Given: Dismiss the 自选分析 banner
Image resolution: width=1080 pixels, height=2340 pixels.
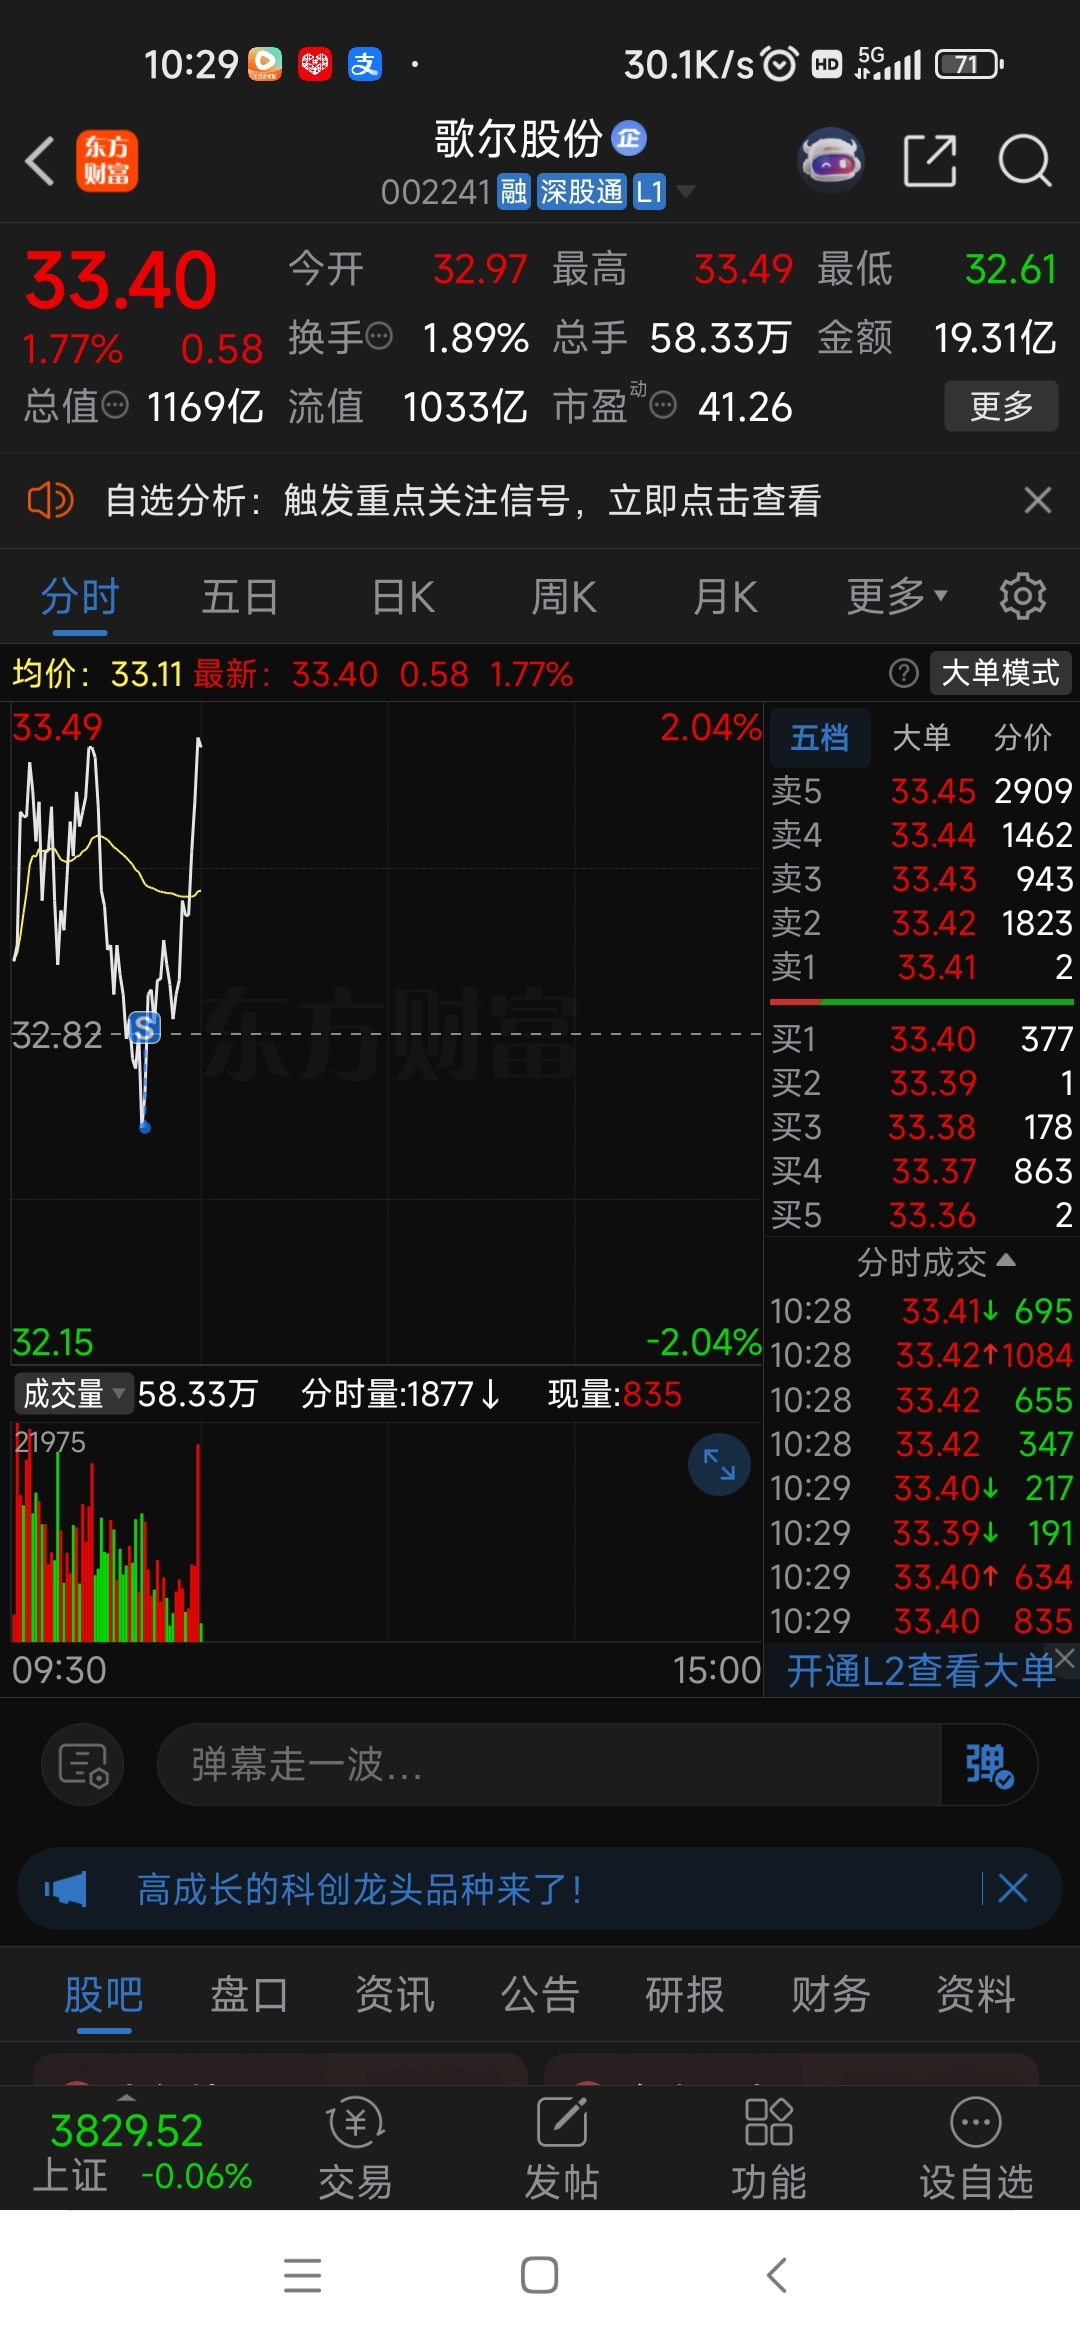Looking at the screenshot, I should (1038, 500).
